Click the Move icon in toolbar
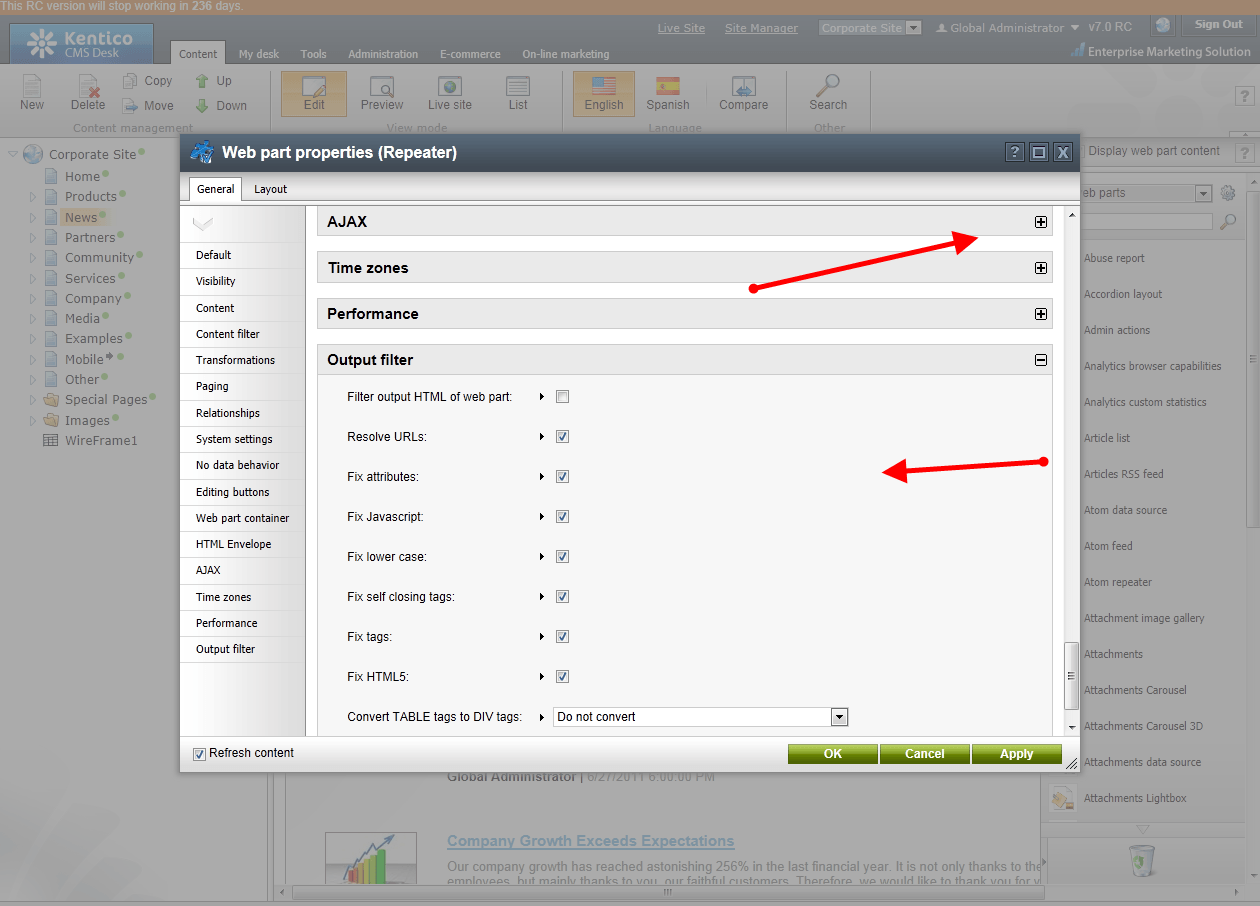The height and width of the screenshot is (906, 1260). (x=130, y=105)
